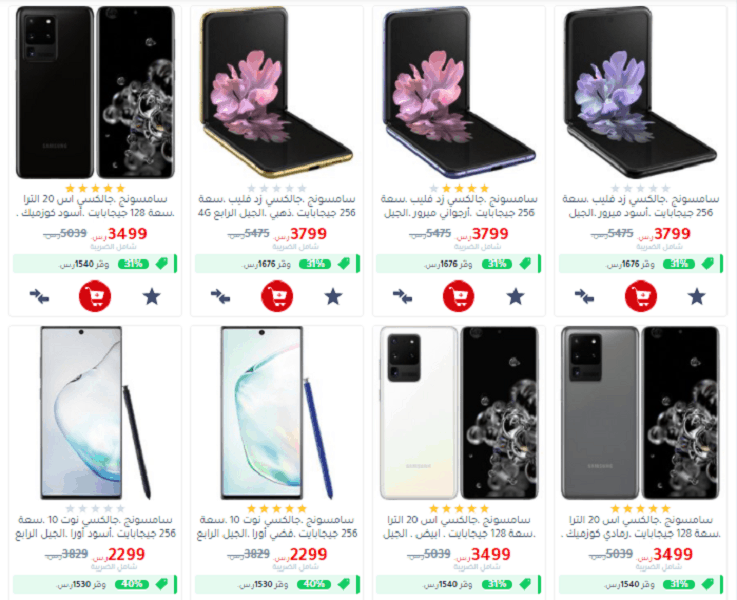Viewport: 737px width, 600px height.
Task: Open the gold Galaxy Z Flip product image
Action: pyautogui.click(x=277, y=93)
